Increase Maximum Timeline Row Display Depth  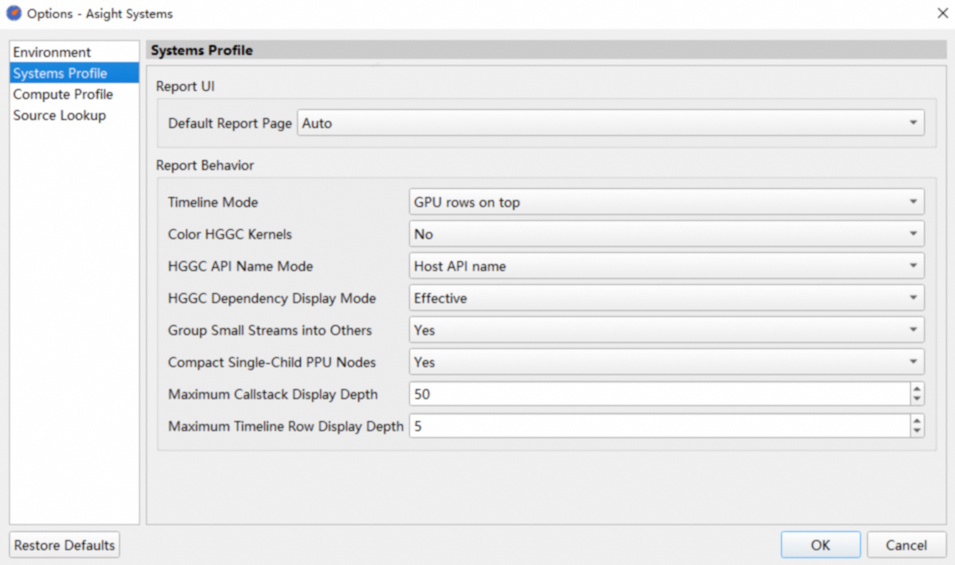click(917, 420)
